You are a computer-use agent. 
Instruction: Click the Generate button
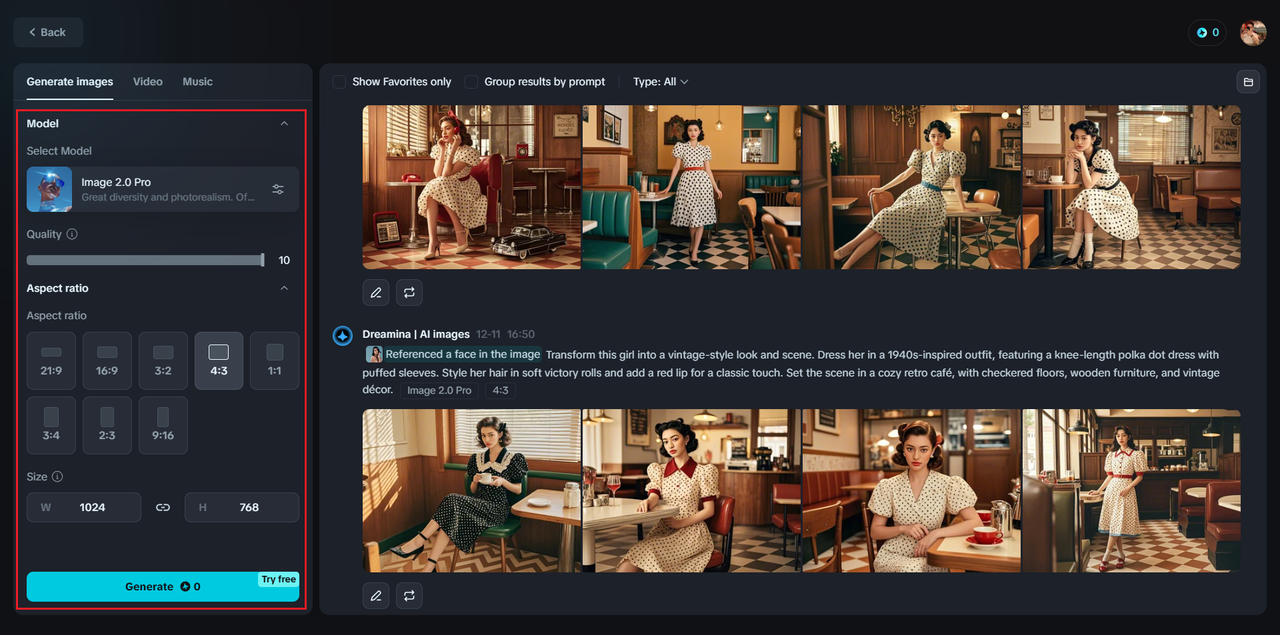point(163,587)
